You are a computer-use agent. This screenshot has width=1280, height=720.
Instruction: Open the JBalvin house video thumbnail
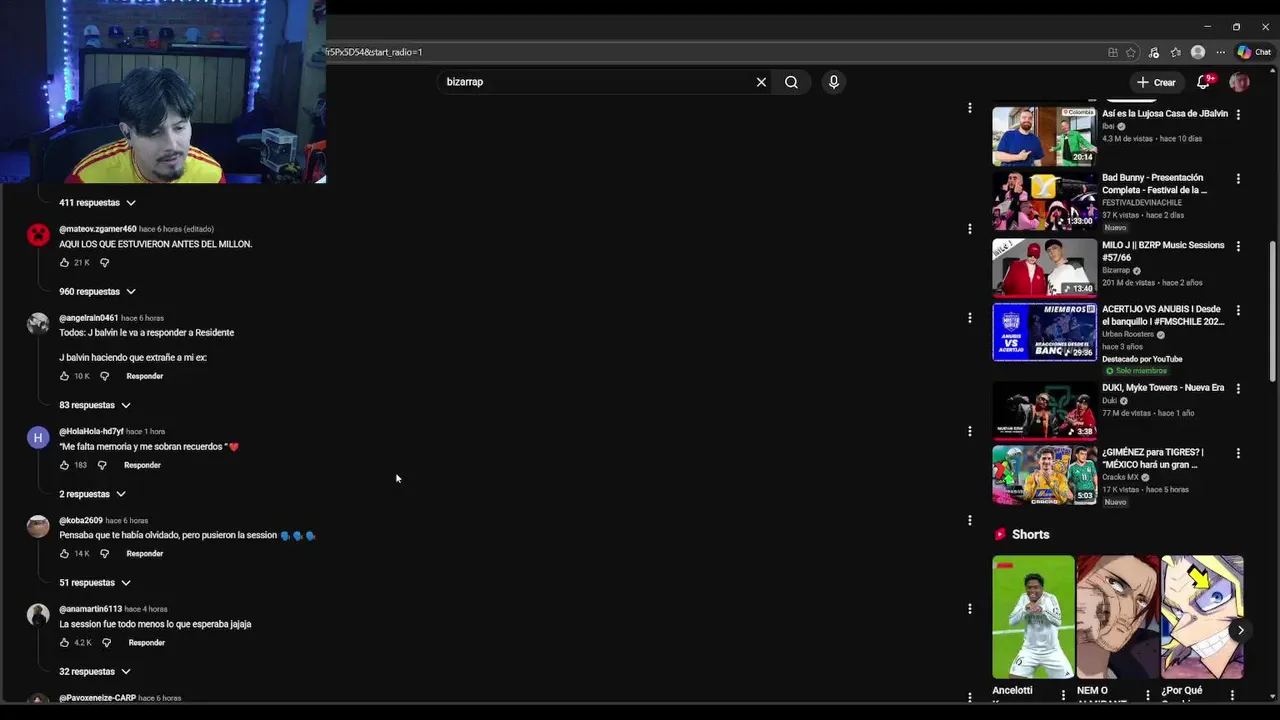tap(1044, 136)
